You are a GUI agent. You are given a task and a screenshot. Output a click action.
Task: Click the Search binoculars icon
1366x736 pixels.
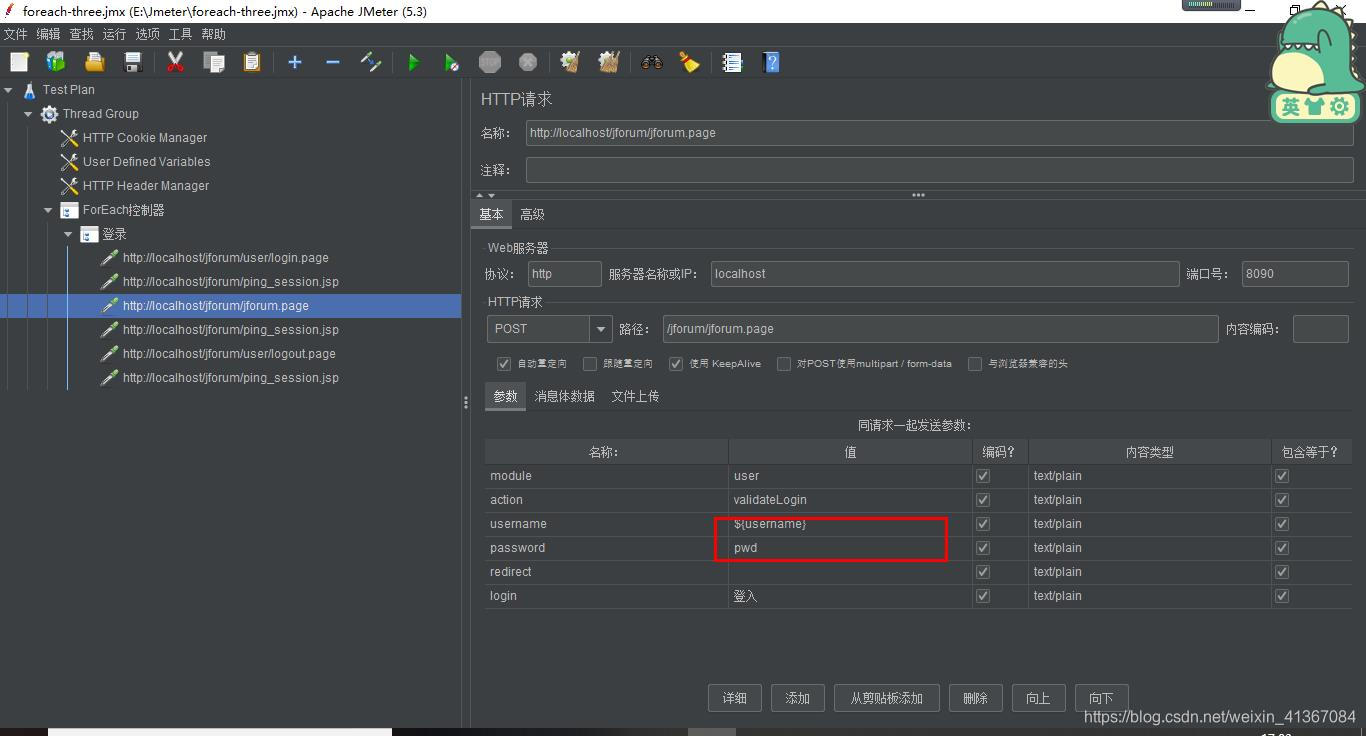[x=651, y=62]
